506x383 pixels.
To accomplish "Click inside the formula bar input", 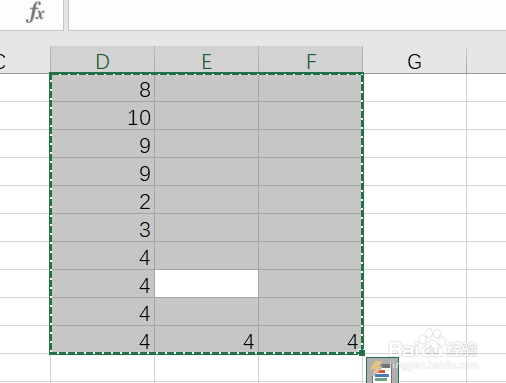I will click(x=287, y=15).
